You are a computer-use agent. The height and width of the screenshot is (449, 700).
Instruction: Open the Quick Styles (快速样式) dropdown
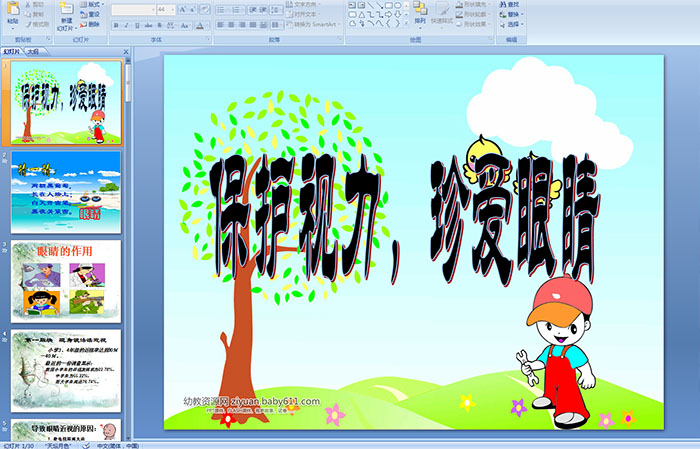(442, 13)
